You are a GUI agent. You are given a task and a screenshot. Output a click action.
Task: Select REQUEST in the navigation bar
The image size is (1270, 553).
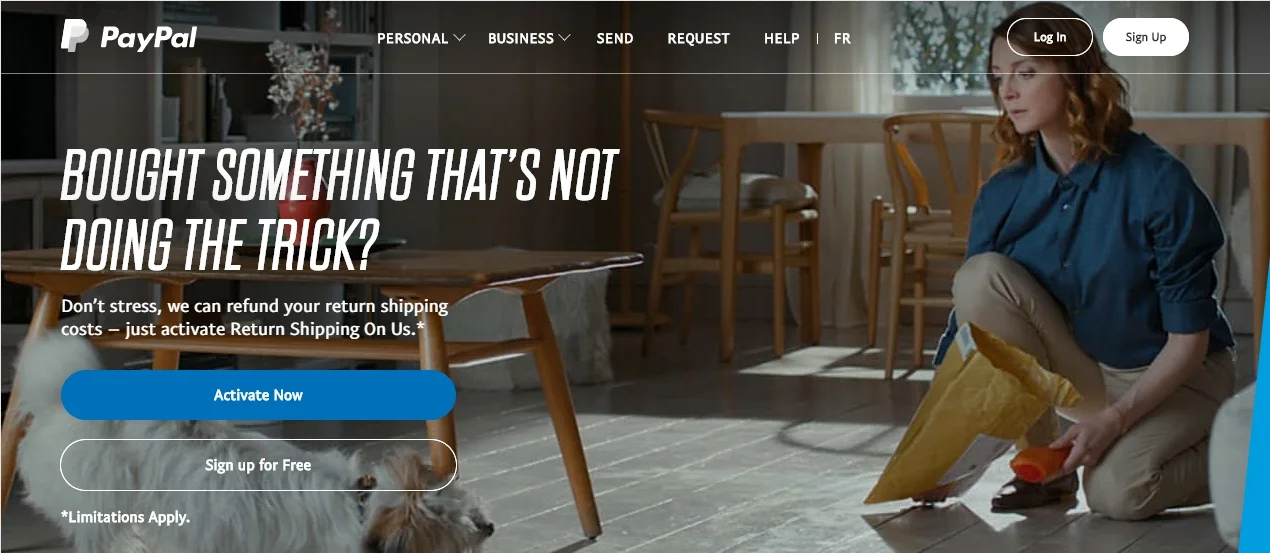pyautogui.click(x=699, y=38)
